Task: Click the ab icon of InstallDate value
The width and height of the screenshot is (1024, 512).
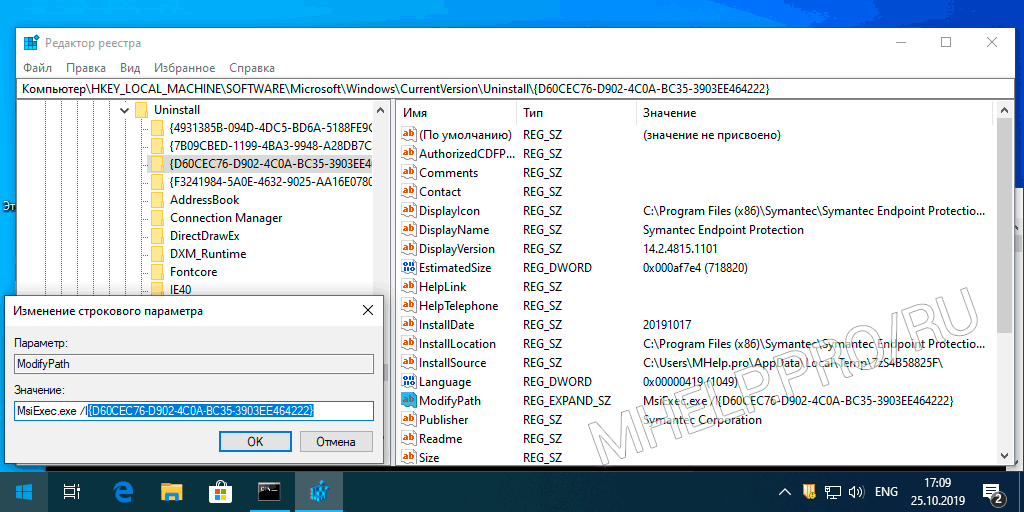Action: coord(409,325)
